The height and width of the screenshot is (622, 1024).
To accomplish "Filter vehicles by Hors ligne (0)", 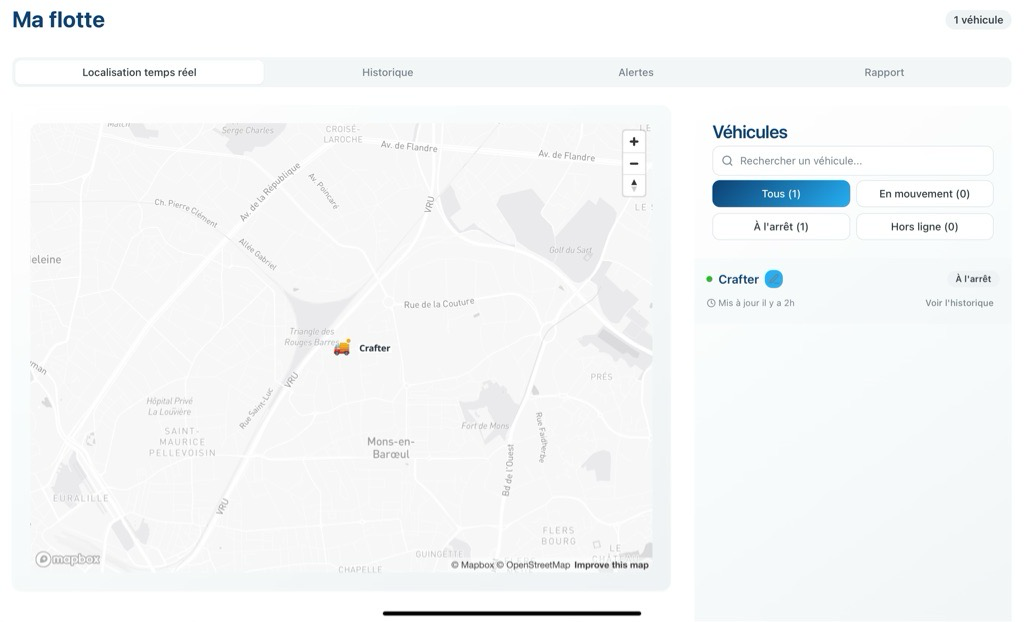I will pos(925,227).
